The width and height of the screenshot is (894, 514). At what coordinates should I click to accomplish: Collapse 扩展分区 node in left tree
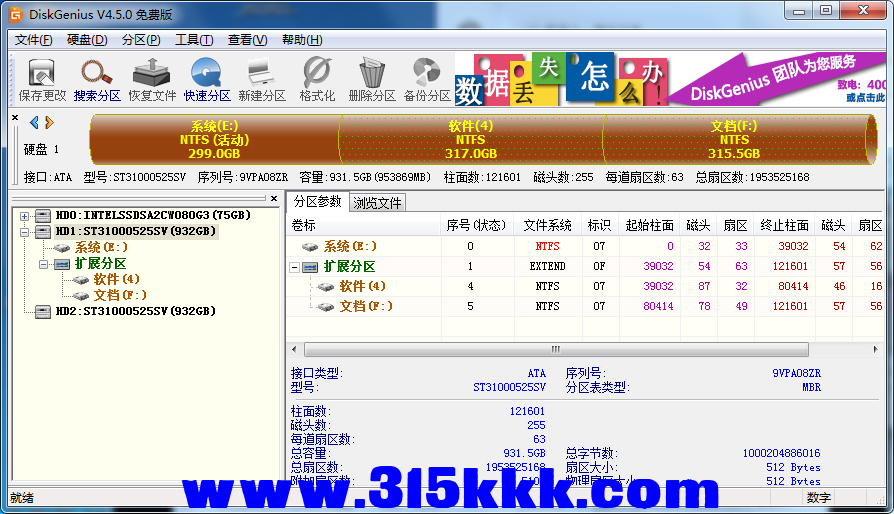(43, 264)
